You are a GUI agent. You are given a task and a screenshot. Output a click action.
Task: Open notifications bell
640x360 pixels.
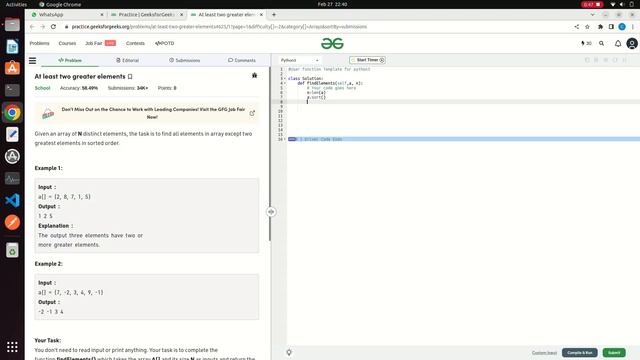click(618, 43)
